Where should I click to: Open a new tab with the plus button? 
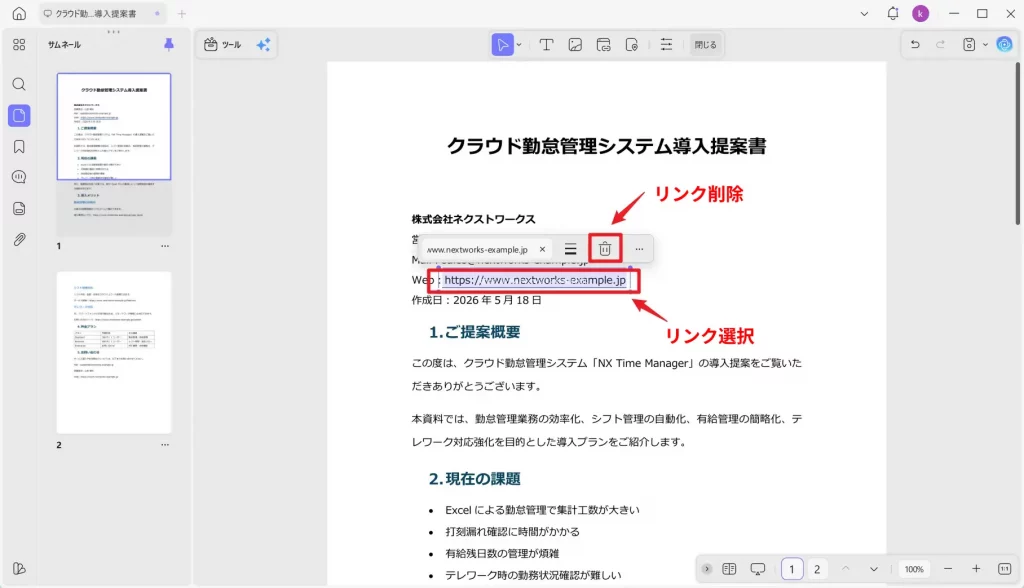tap(182, 13)
